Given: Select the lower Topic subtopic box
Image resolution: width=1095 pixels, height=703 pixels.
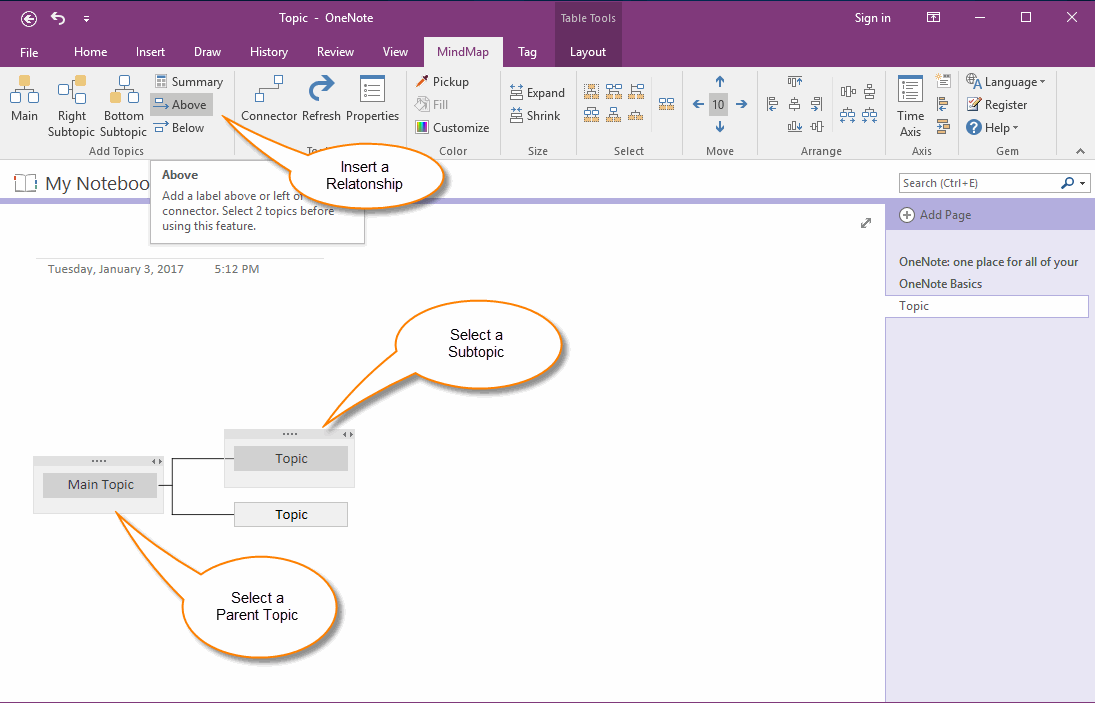Looking at the screenshot, I should 291,515.
